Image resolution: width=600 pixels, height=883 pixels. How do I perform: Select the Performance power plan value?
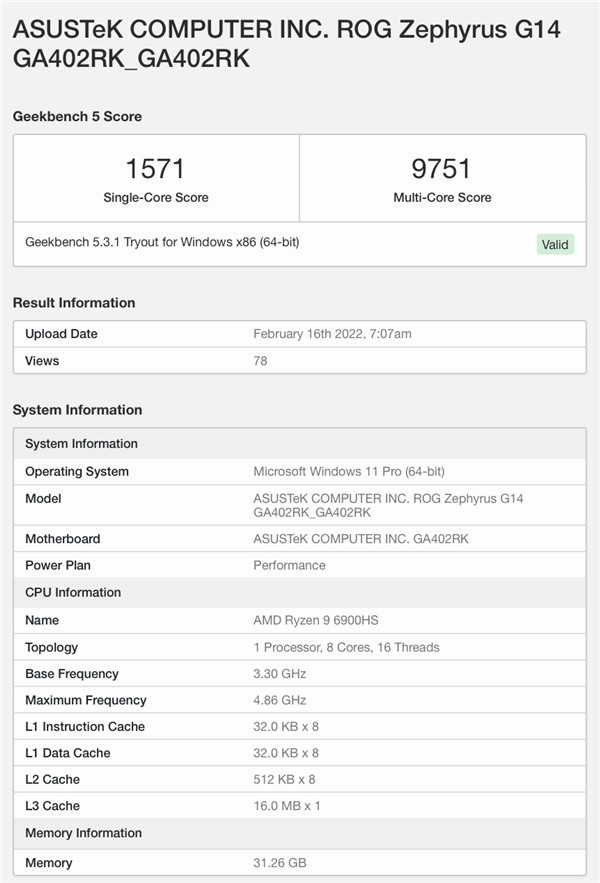(289, 565)
